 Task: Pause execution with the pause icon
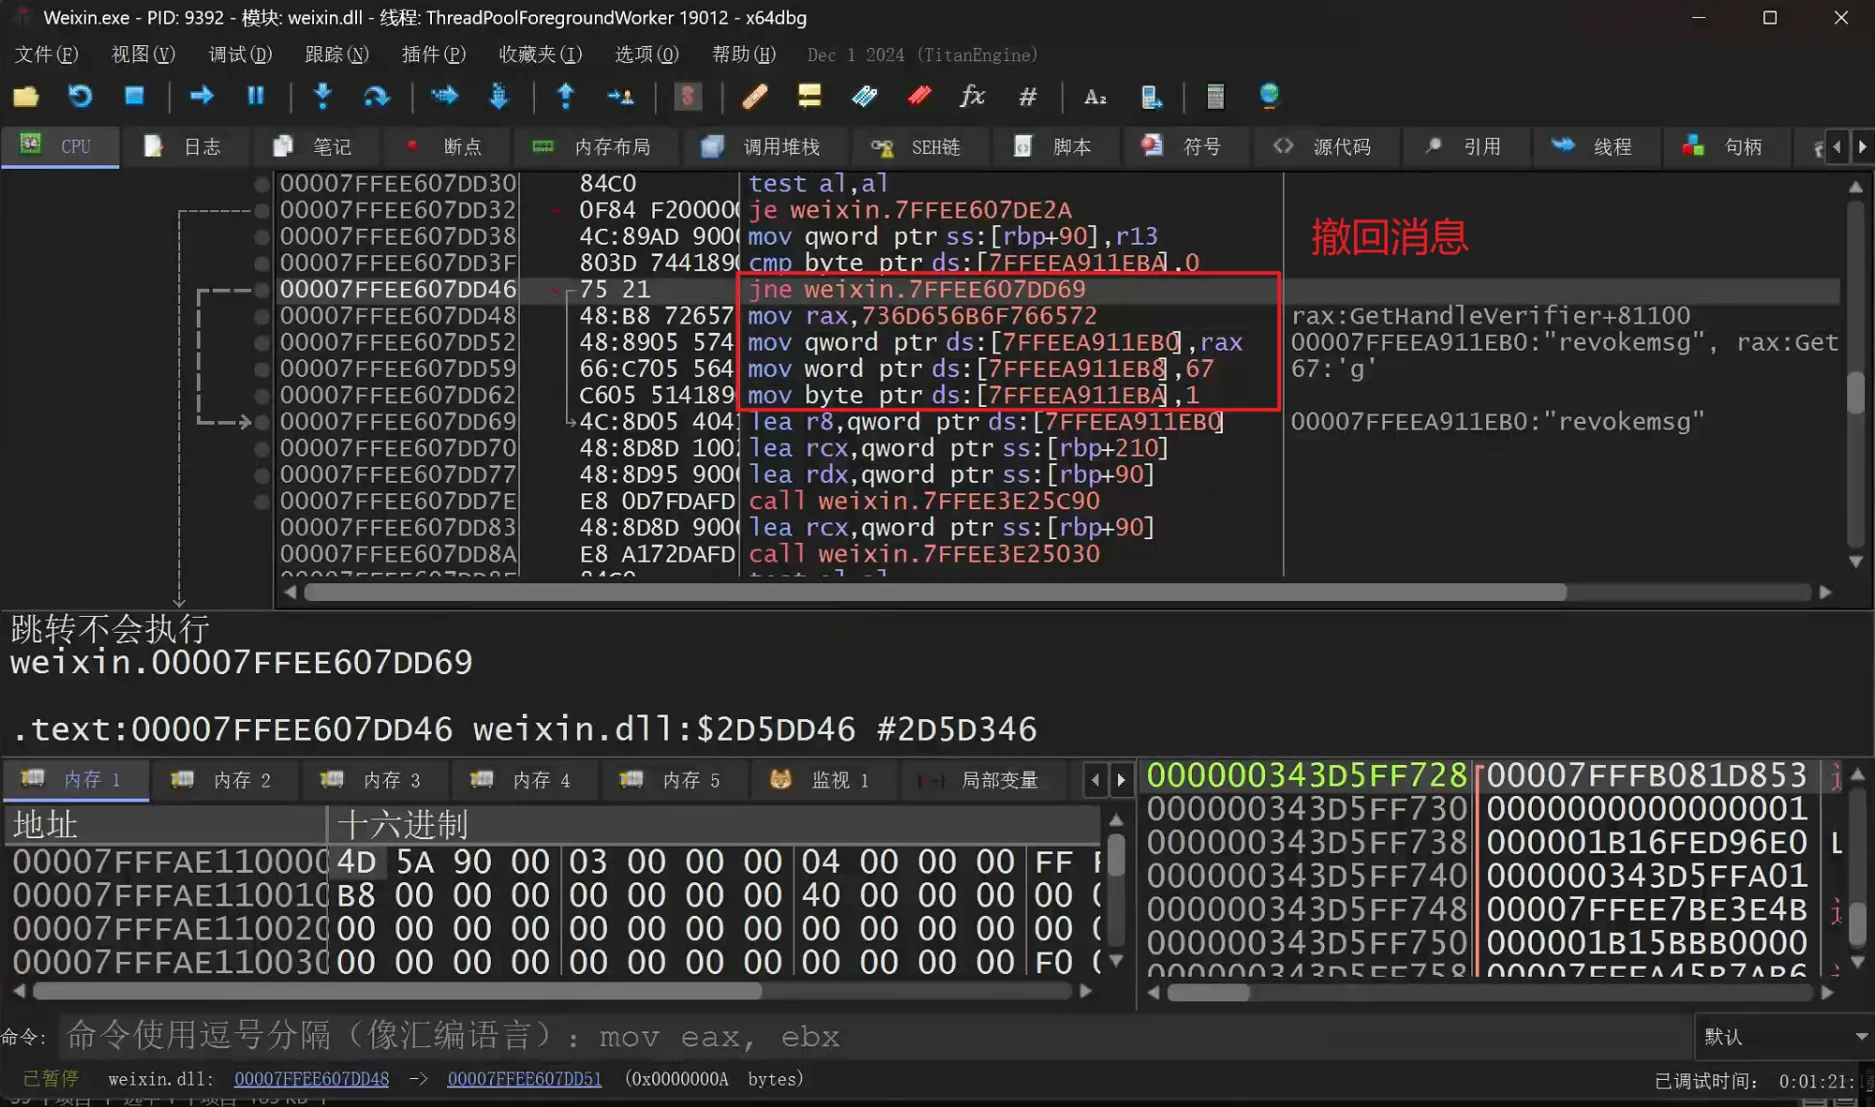click(255, 96)
